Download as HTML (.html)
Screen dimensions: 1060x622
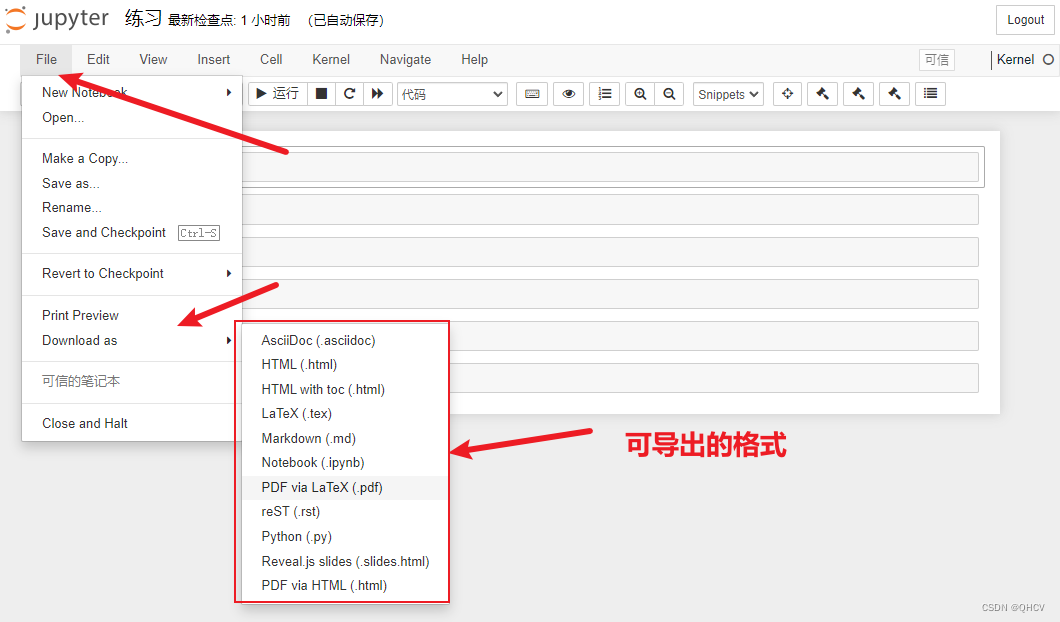click(345, 364)
